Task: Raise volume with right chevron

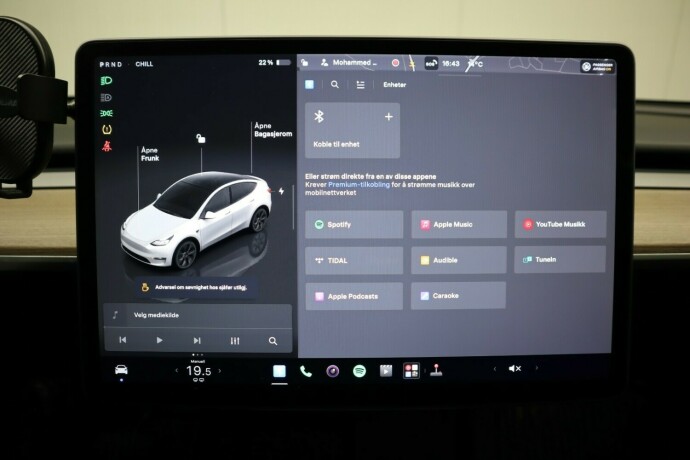Action: [536, 368]
